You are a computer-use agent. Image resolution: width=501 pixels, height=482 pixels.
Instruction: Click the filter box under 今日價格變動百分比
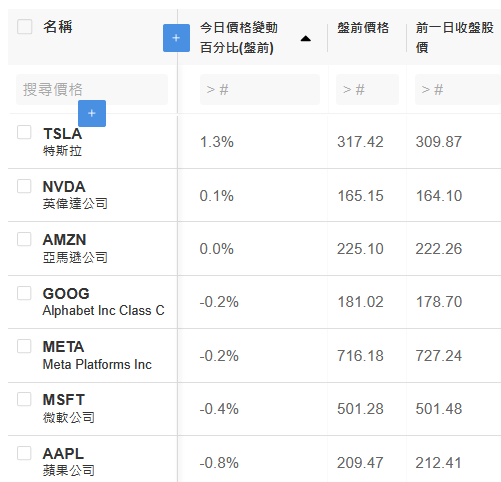pos(260,90)
